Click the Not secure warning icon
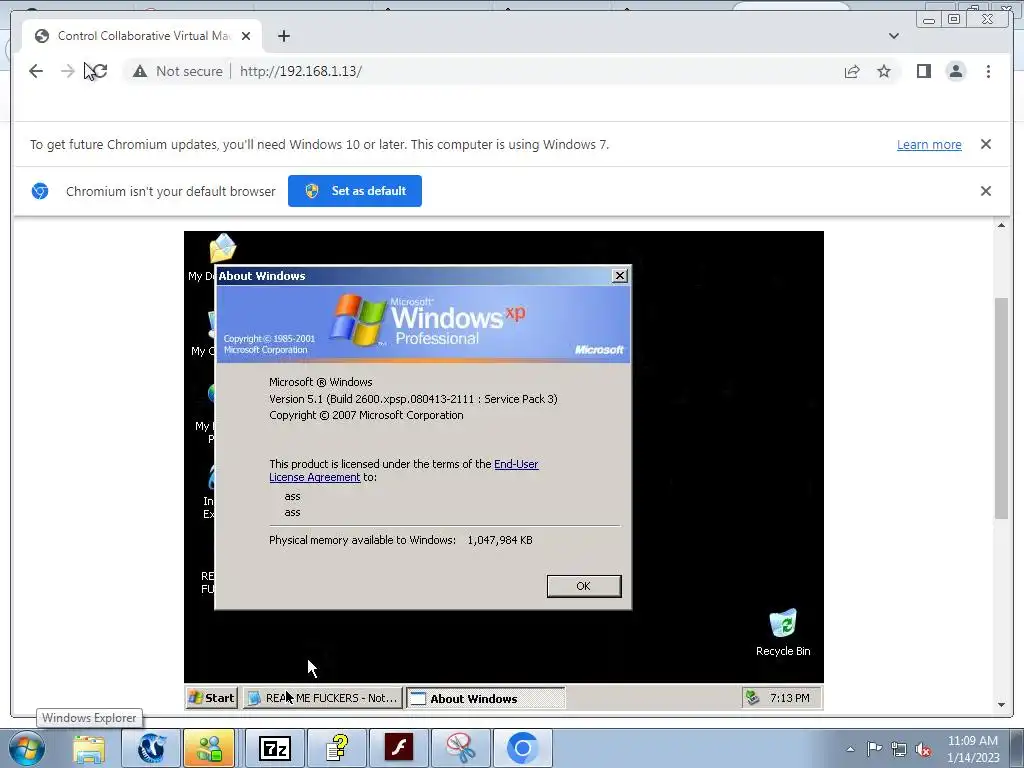Screen dimensions: 1024x768 140,71
